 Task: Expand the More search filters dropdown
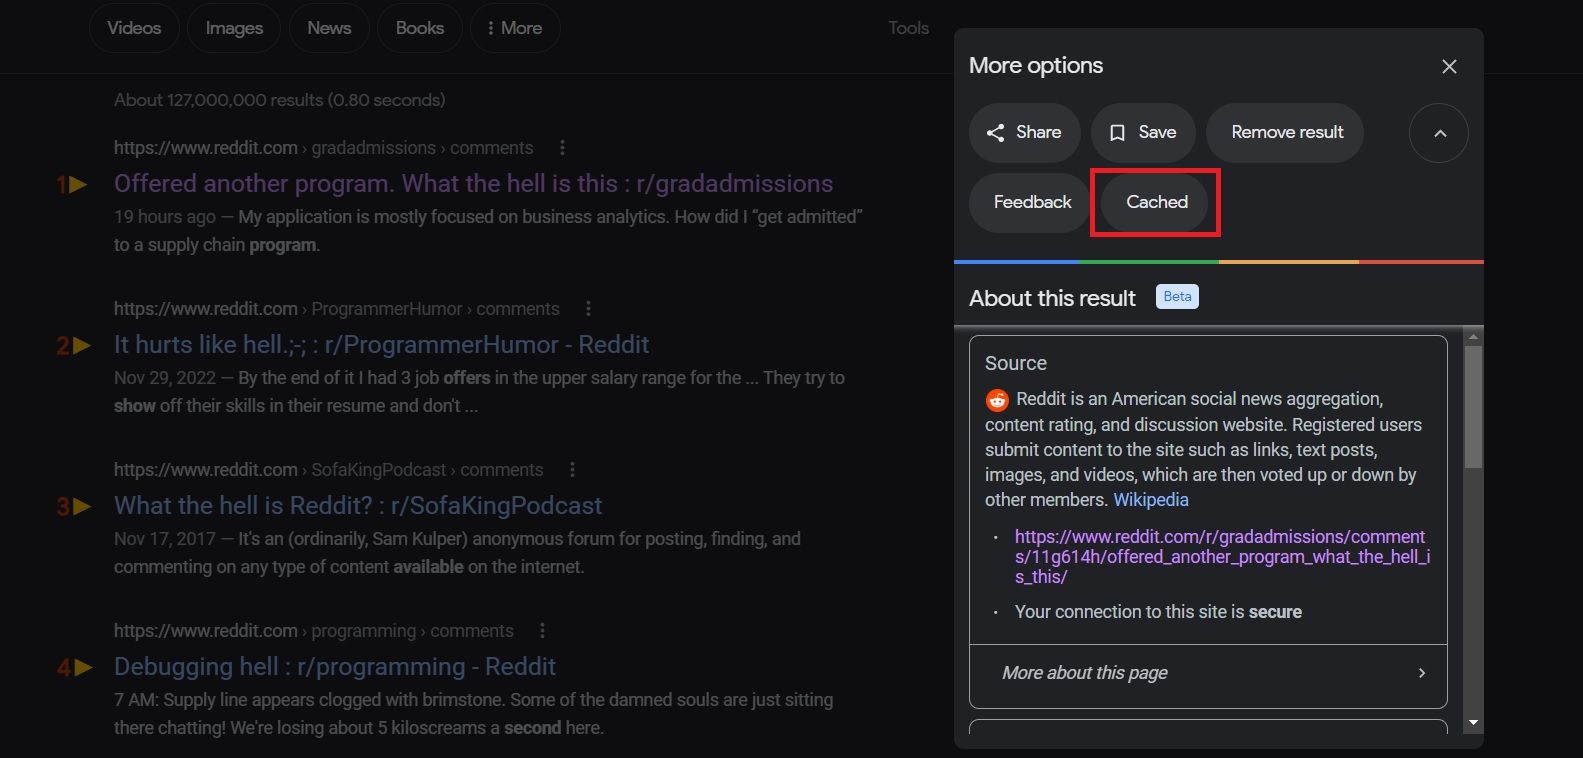515,28
